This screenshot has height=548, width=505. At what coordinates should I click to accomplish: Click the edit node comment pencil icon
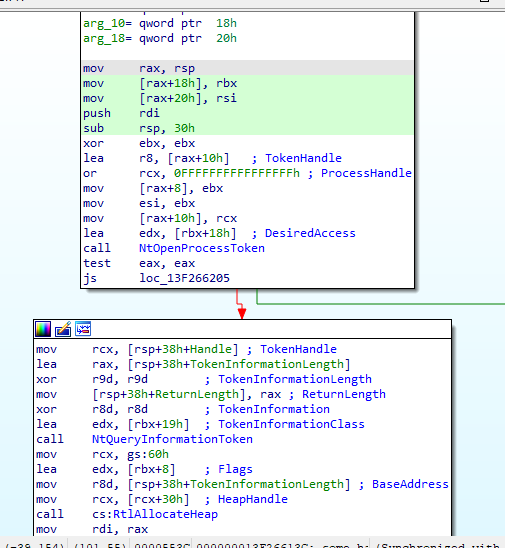tap(63, 329)
